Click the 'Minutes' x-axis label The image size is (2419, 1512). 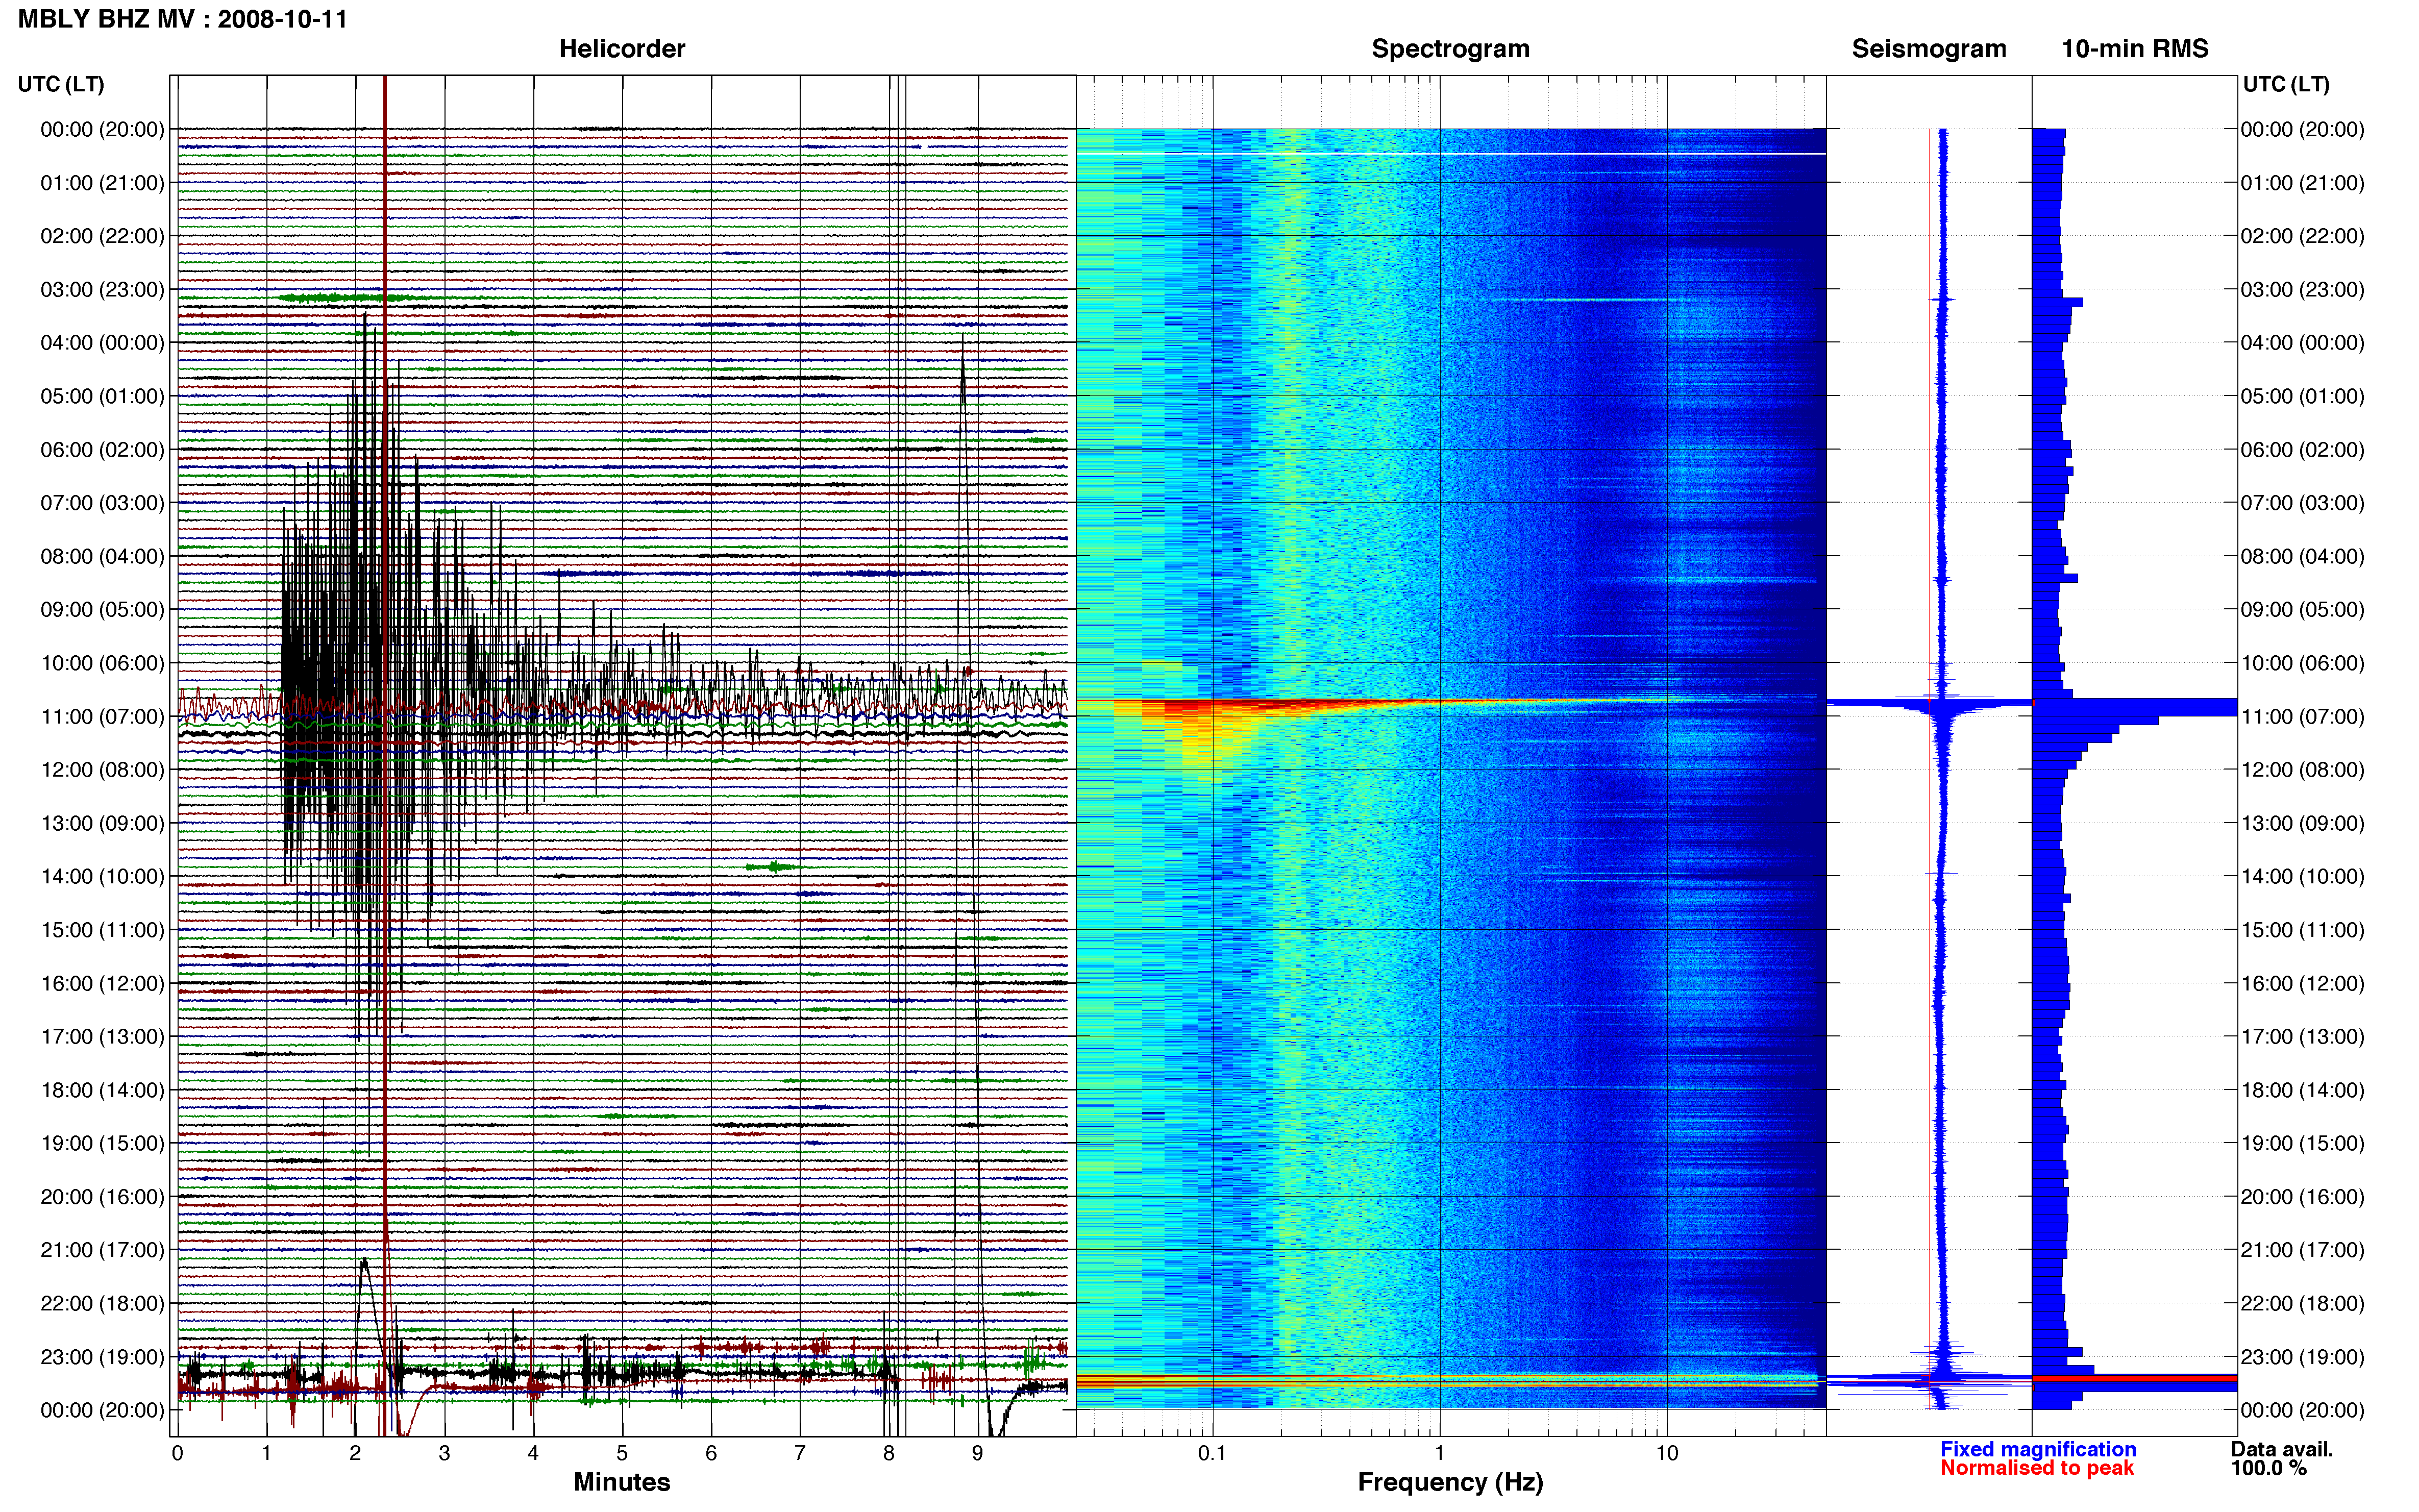pyautogui.click(x=622, y=1482)
